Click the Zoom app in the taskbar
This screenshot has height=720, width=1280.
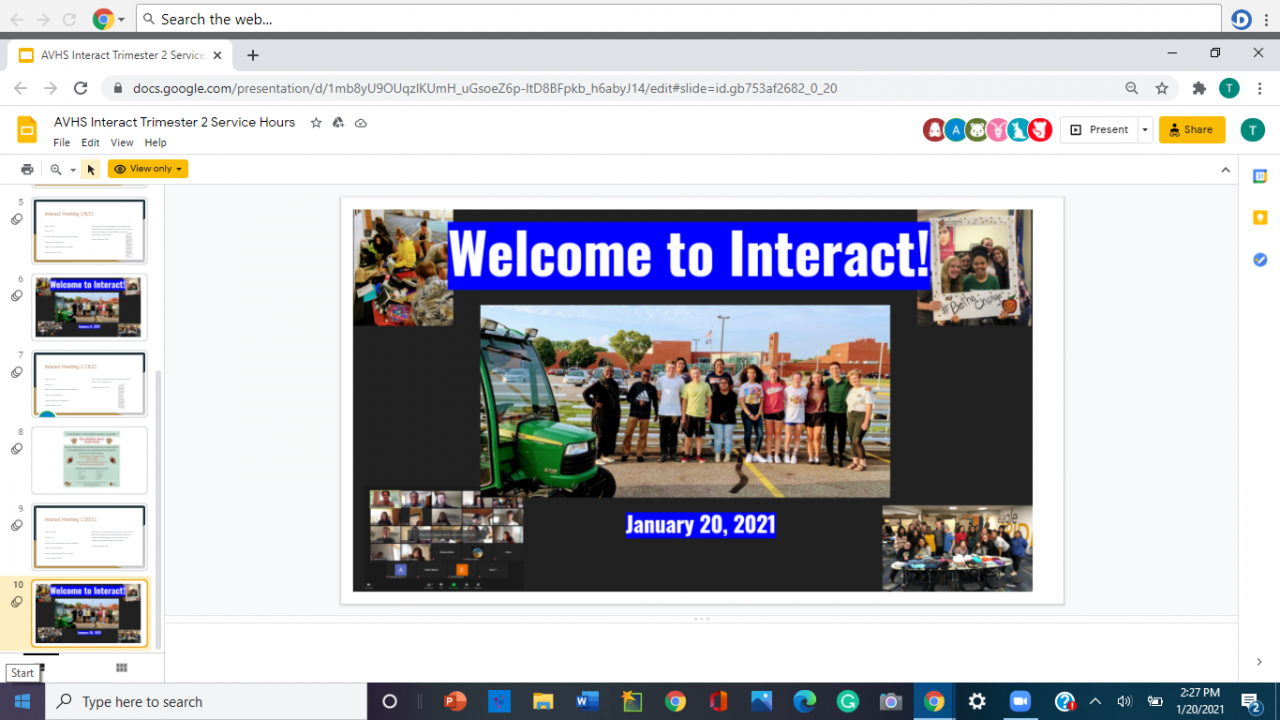pyautogui.click(x=1020, y=701)
